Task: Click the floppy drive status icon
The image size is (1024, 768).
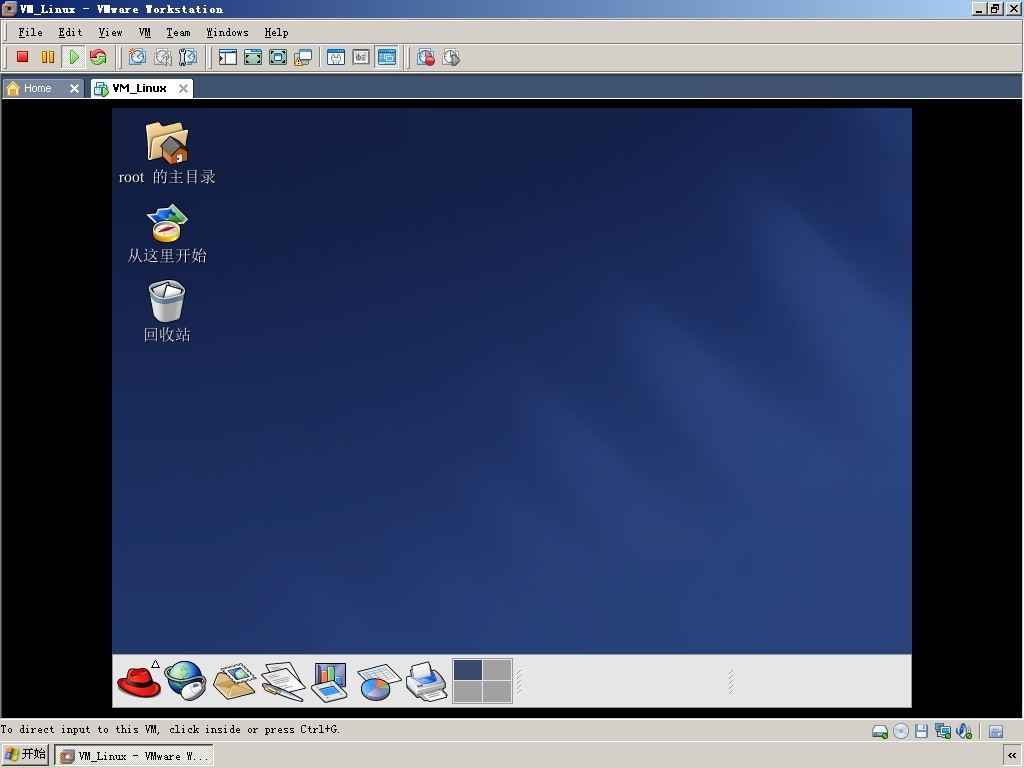Action: (x=921, y=731)
